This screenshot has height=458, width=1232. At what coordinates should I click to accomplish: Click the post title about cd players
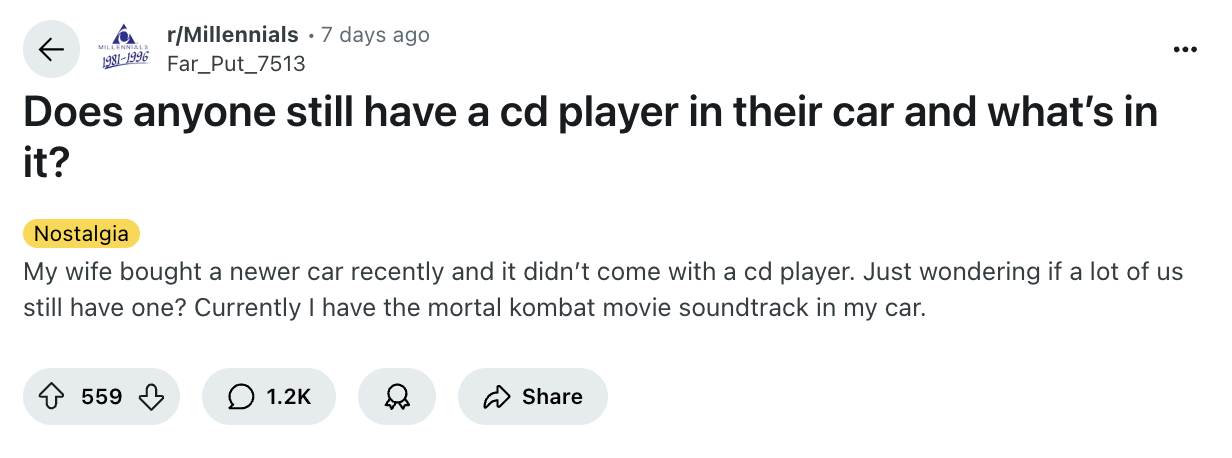[x=590, y=113]
